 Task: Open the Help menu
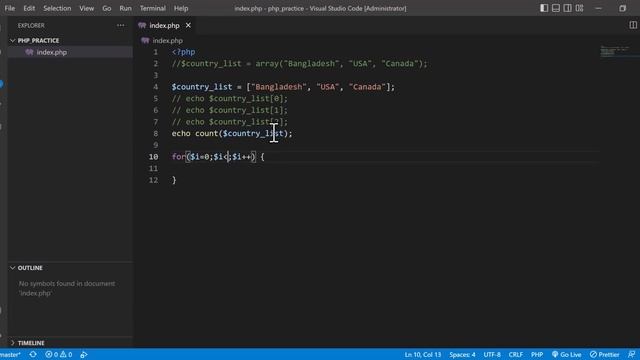tap(181, 8)
